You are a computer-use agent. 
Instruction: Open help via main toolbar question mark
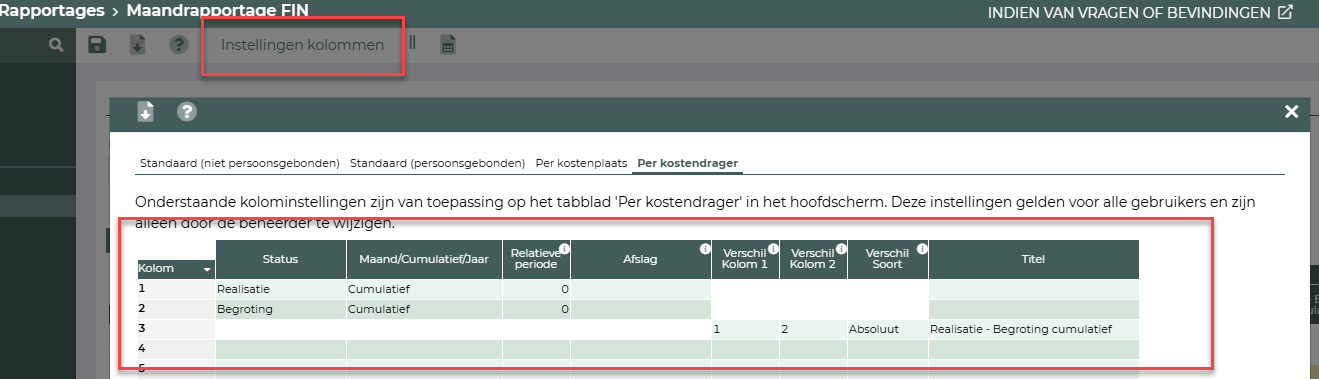pos(179,45)
